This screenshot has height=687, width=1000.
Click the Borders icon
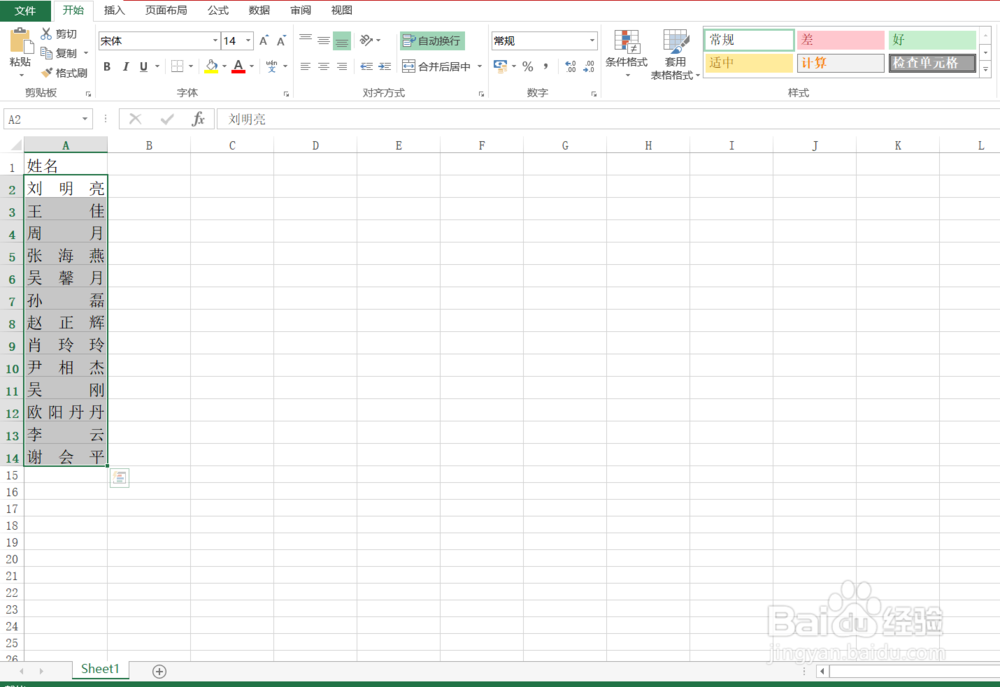[x=177, y=66]
